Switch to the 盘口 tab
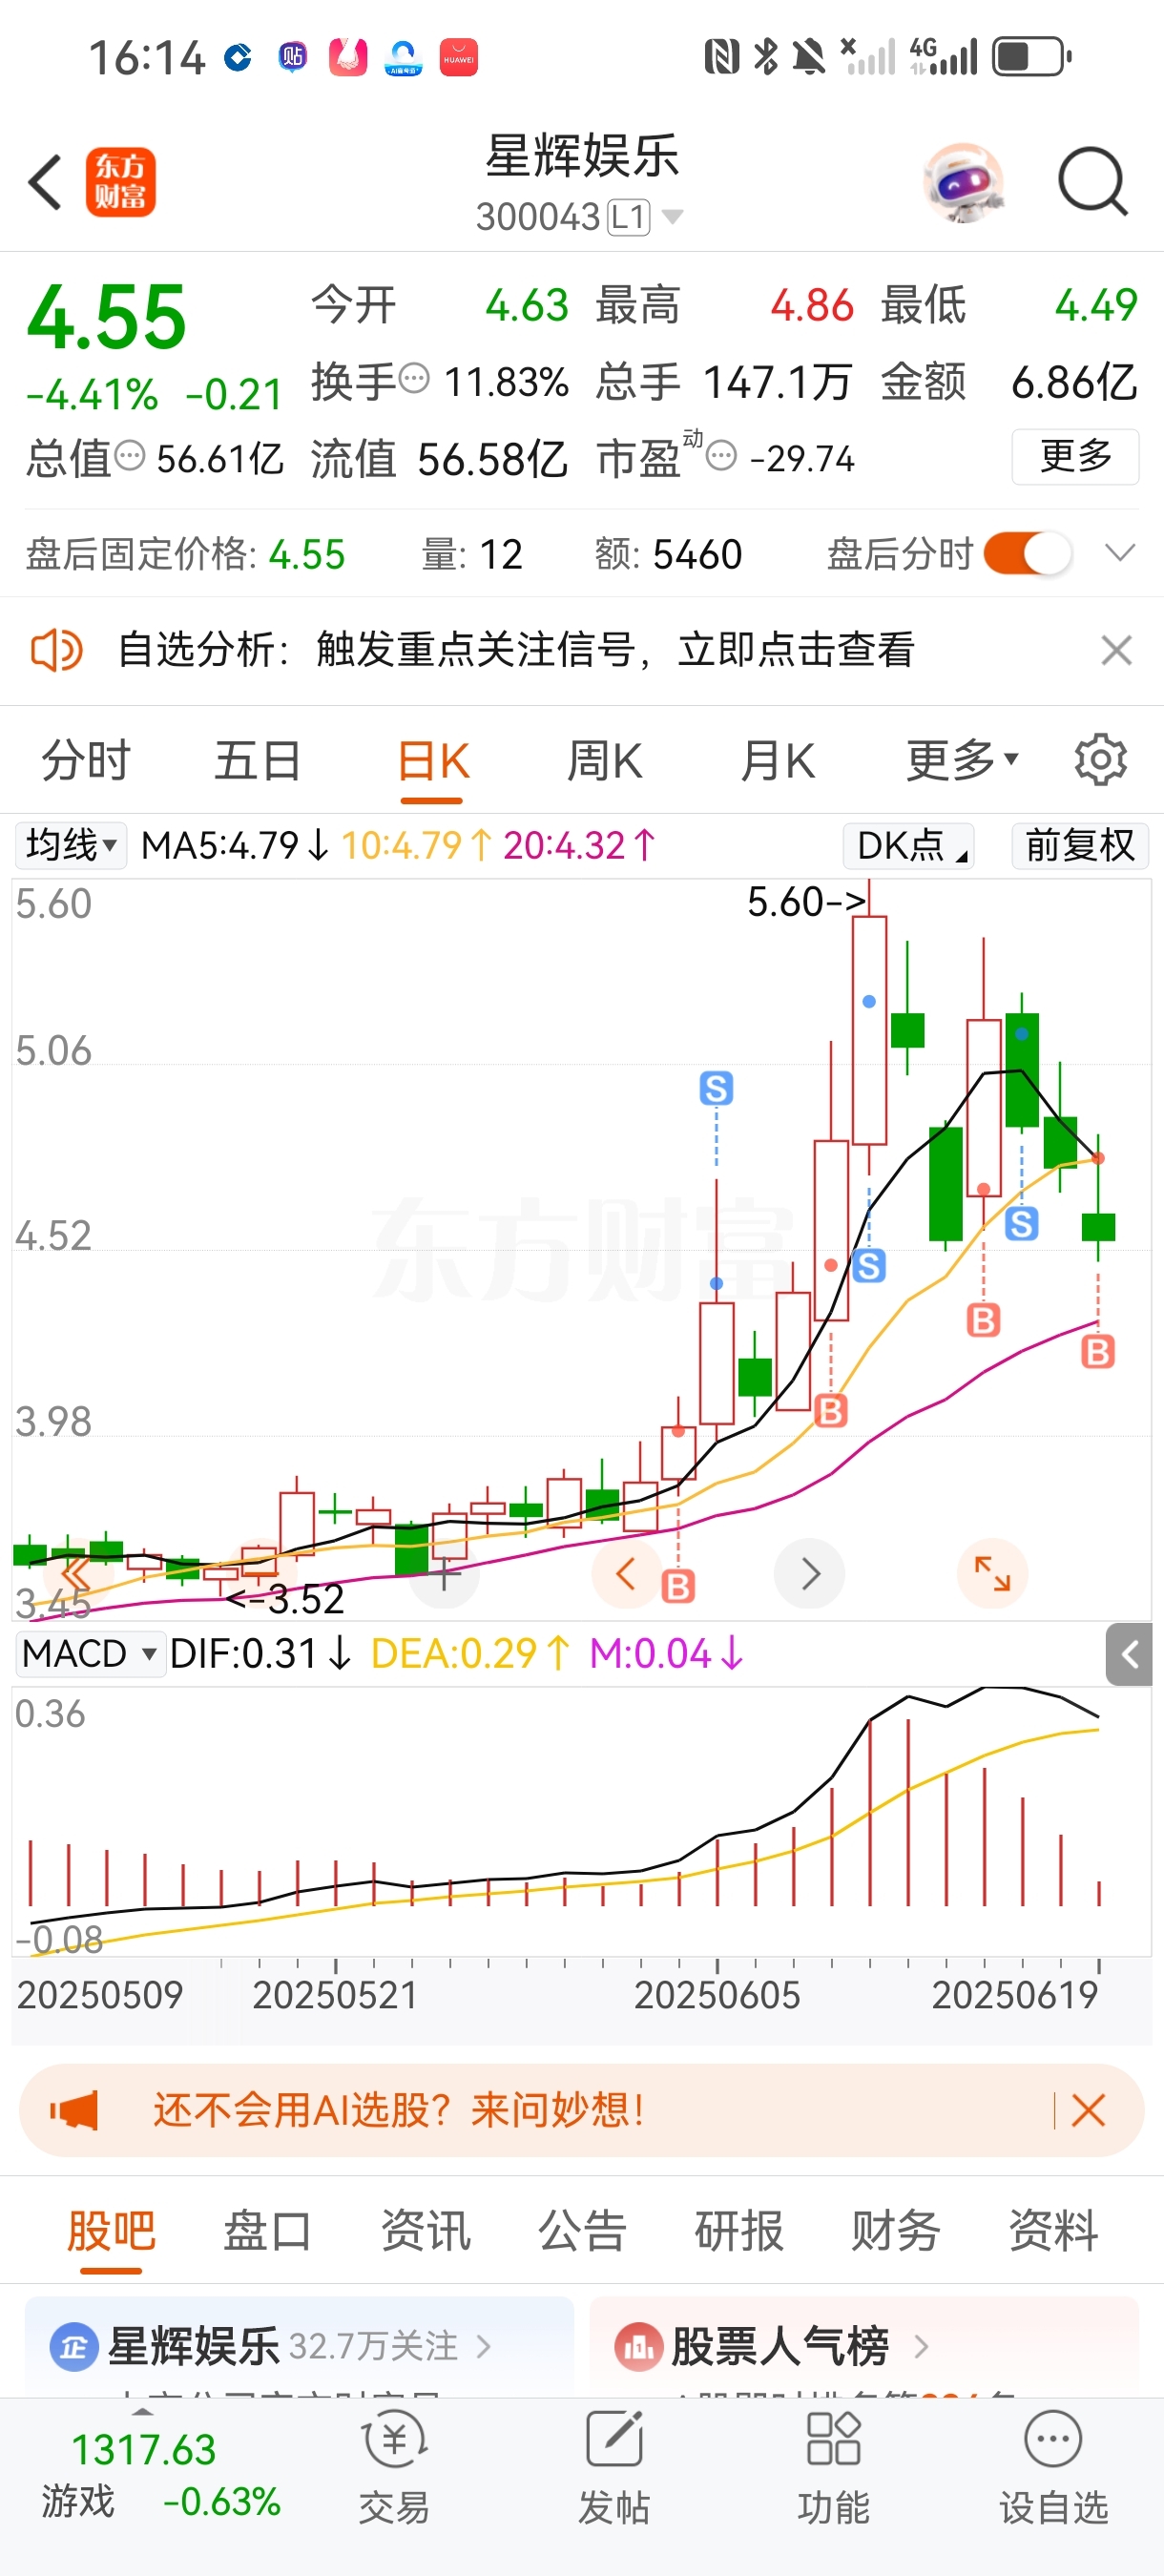Screen dimensions: 1164x2576 pyautogui.click(x=267, y=2231)
